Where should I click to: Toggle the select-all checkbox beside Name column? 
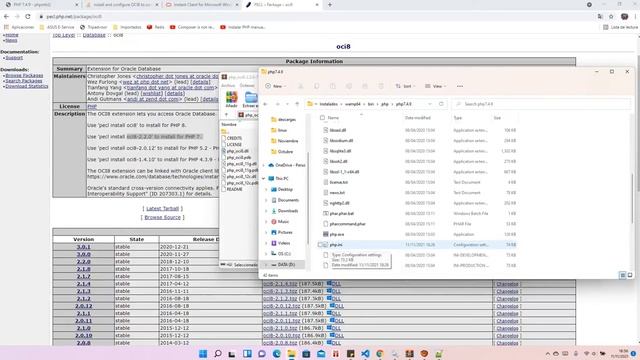tap(322, 118)
